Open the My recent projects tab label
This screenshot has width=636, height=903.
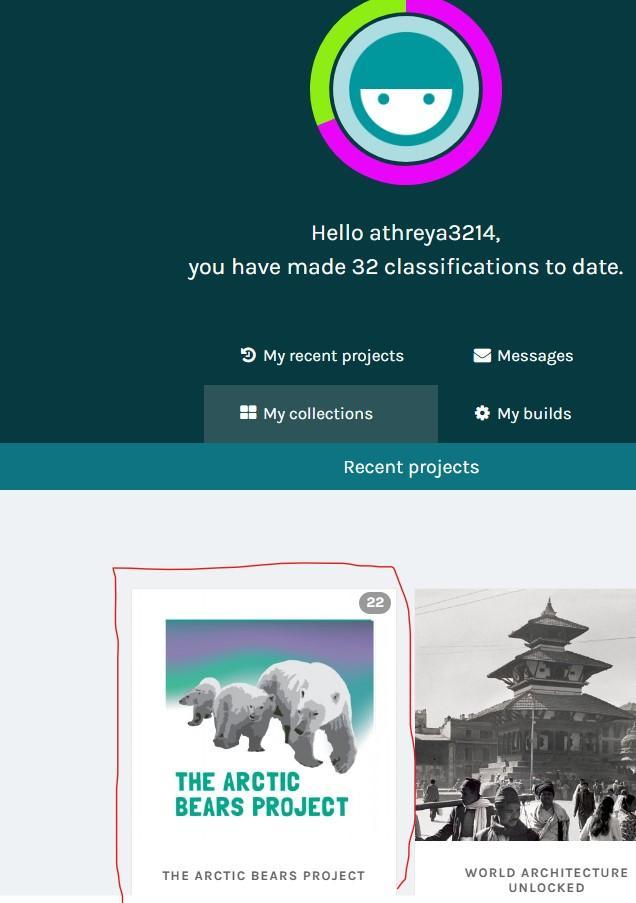click(333, 356)
